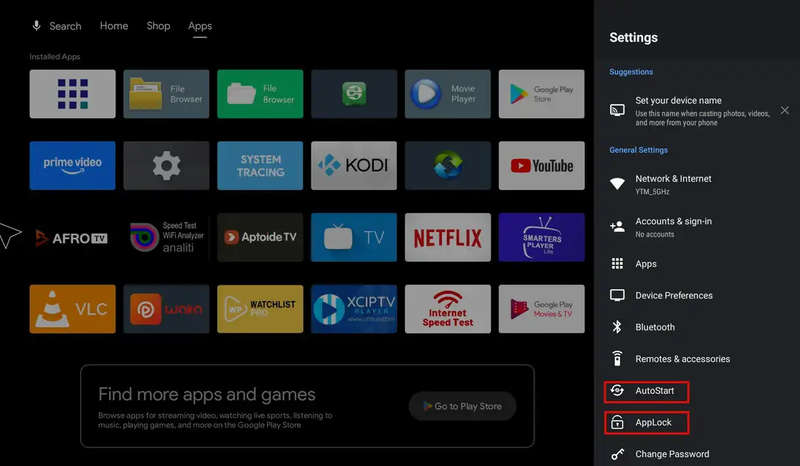Viewport: 800px width, 466px height.
Task: Open Network & Internet settings
Action: [697, 184]
